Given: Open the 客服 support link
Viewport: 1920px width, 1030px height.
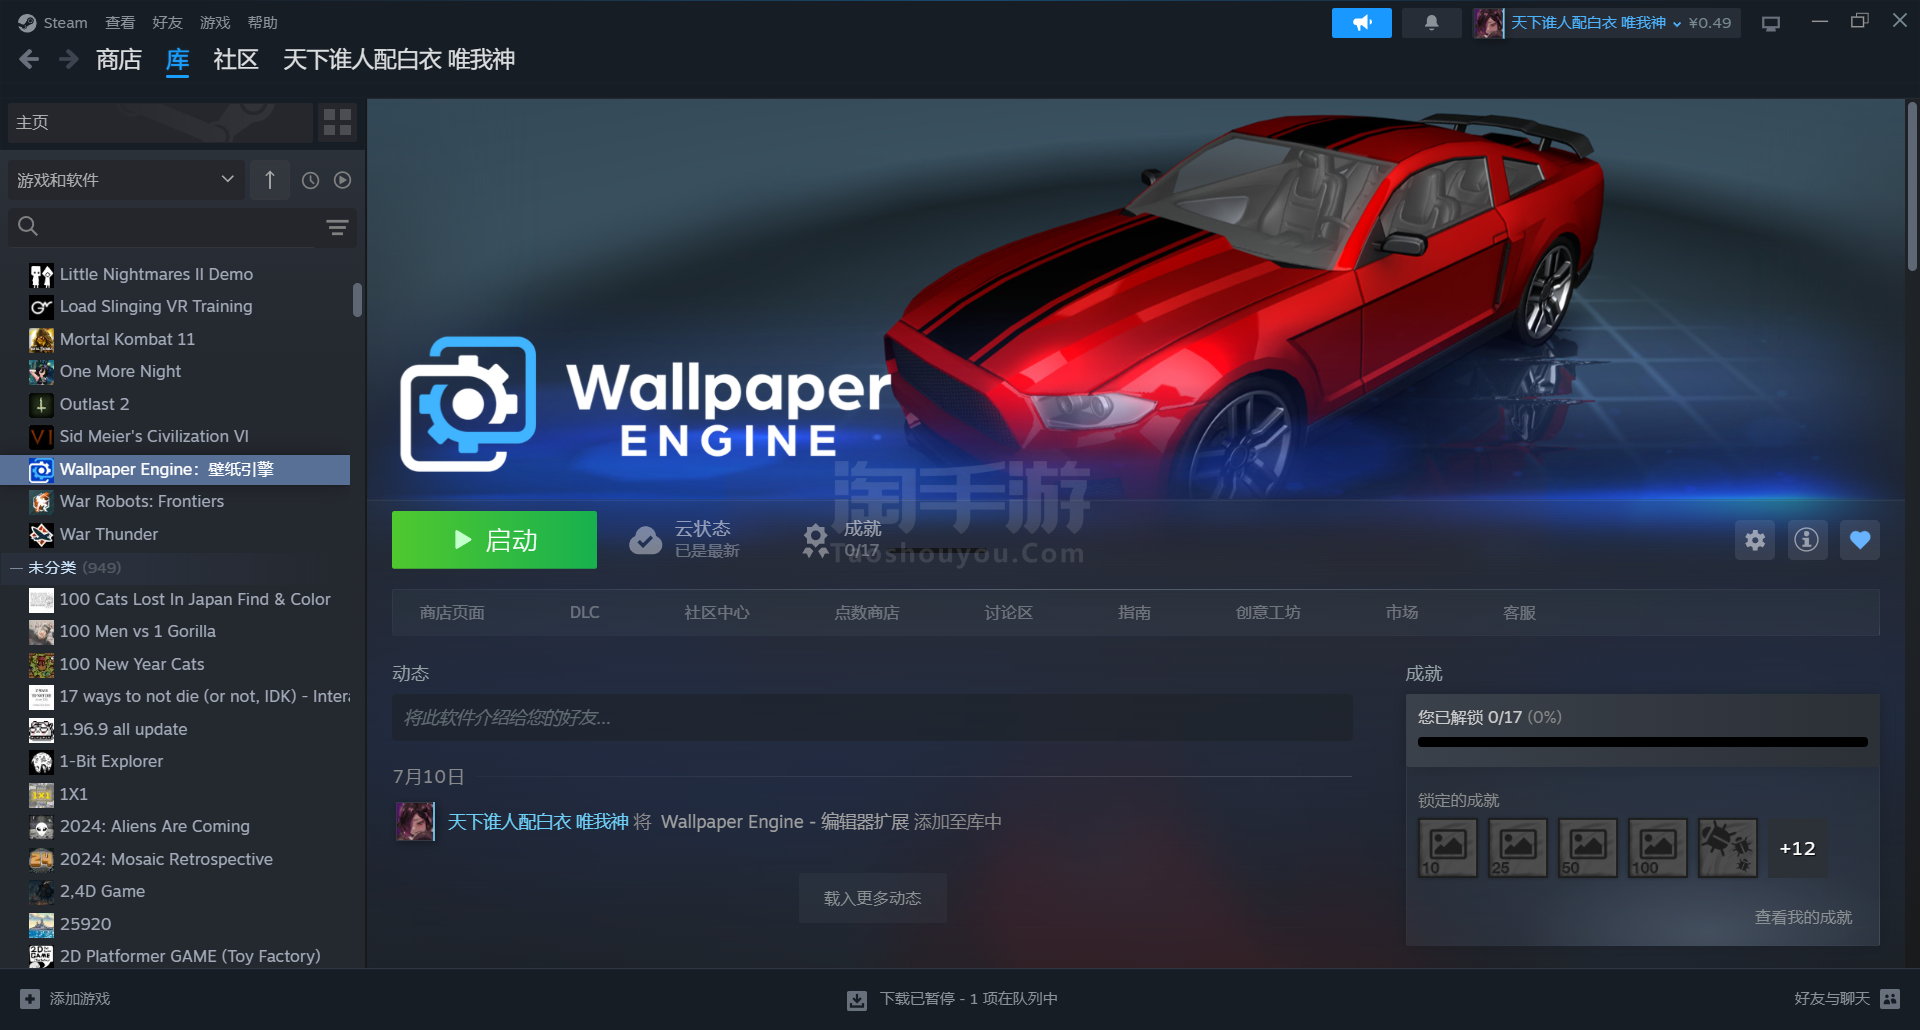Looking at the screenshot, I should pos(1519,612).
